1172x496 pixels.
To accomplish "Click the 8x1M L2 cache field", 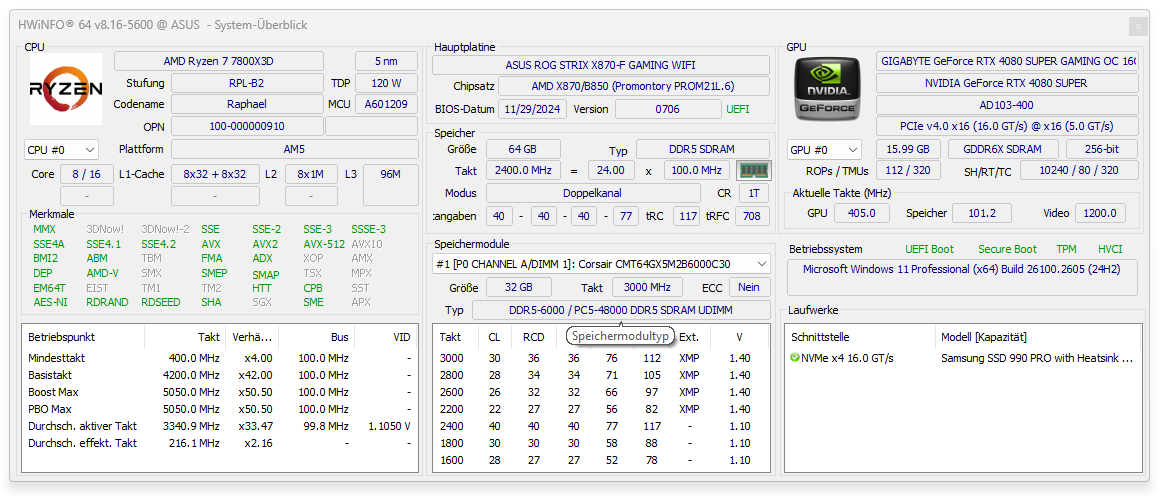I will click(311, 174).
